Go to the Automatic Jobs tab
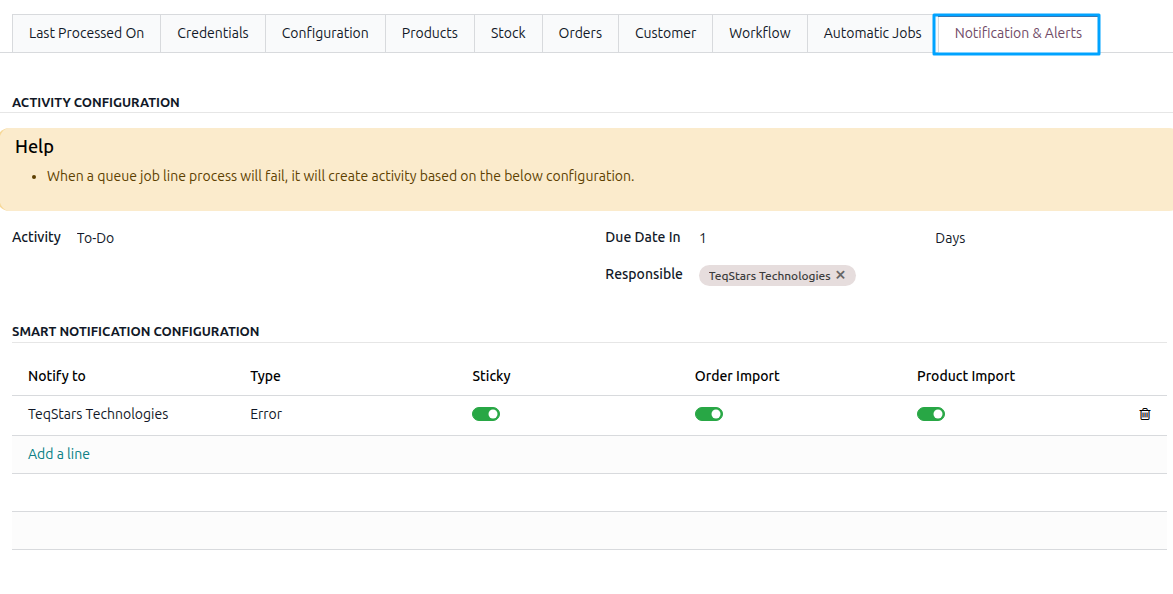This screenshot has height=594, width=1173. [x=872, y=33]
